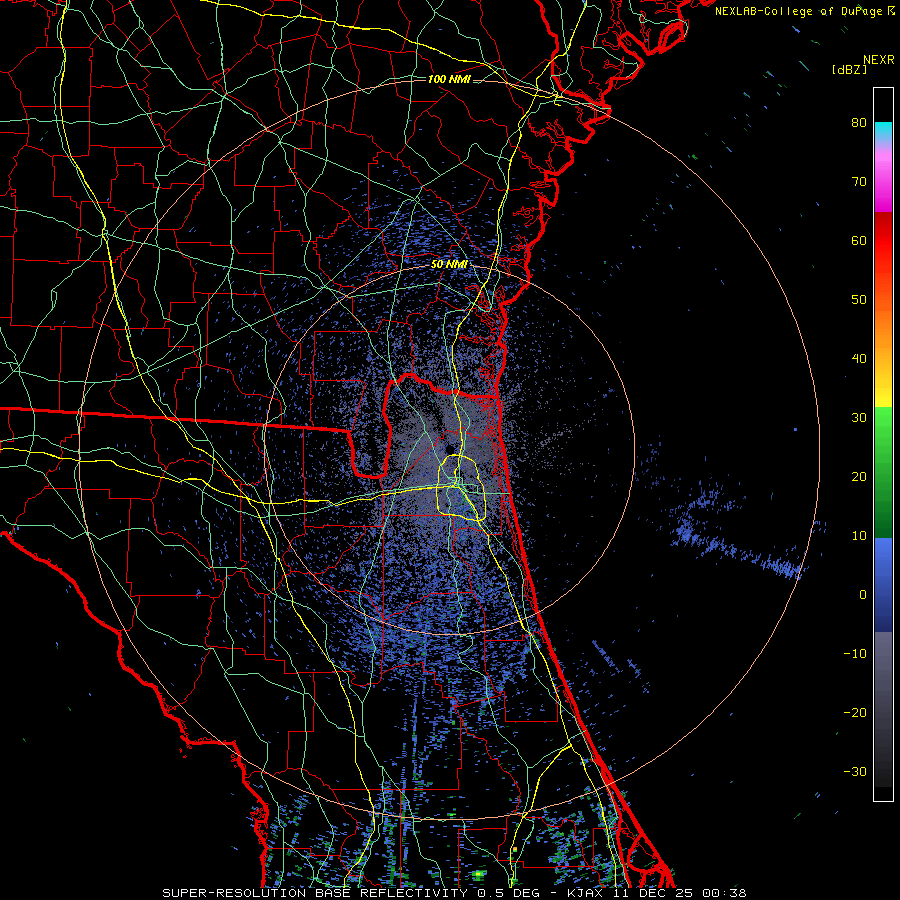Image resolution: width=900 pixels, height=900 pixels.
Task: Click the cyan top segment of color bar
Action: pos(883,131)
